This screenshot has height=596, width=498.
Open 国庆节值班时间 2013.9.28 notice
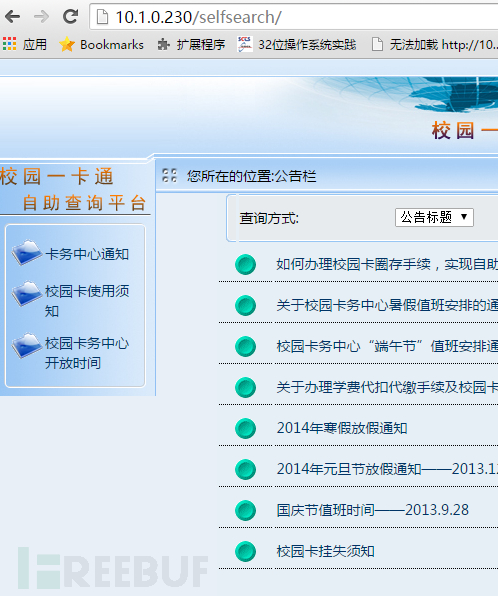pyautogui.click(x=373, y=510)
